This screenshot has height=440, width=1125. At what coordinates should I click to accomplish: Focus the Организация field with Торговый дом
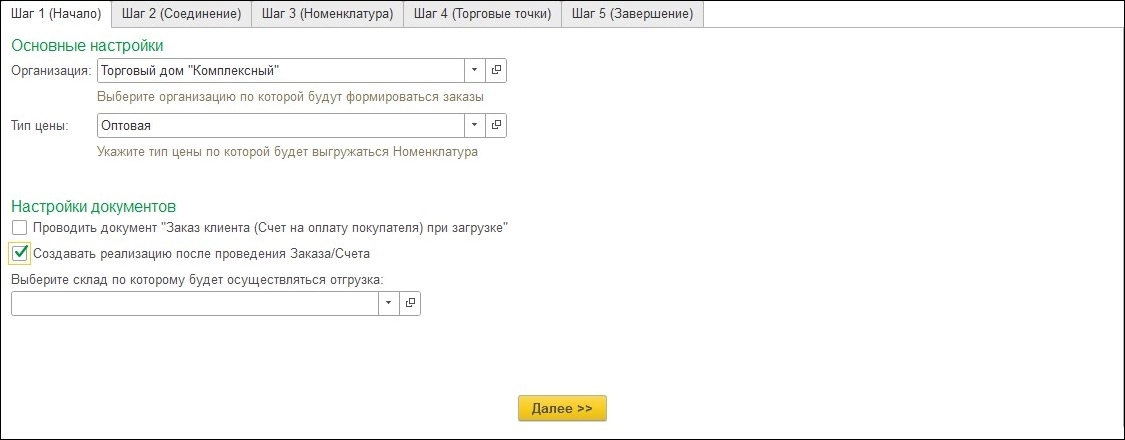click(x=281, y=70)
